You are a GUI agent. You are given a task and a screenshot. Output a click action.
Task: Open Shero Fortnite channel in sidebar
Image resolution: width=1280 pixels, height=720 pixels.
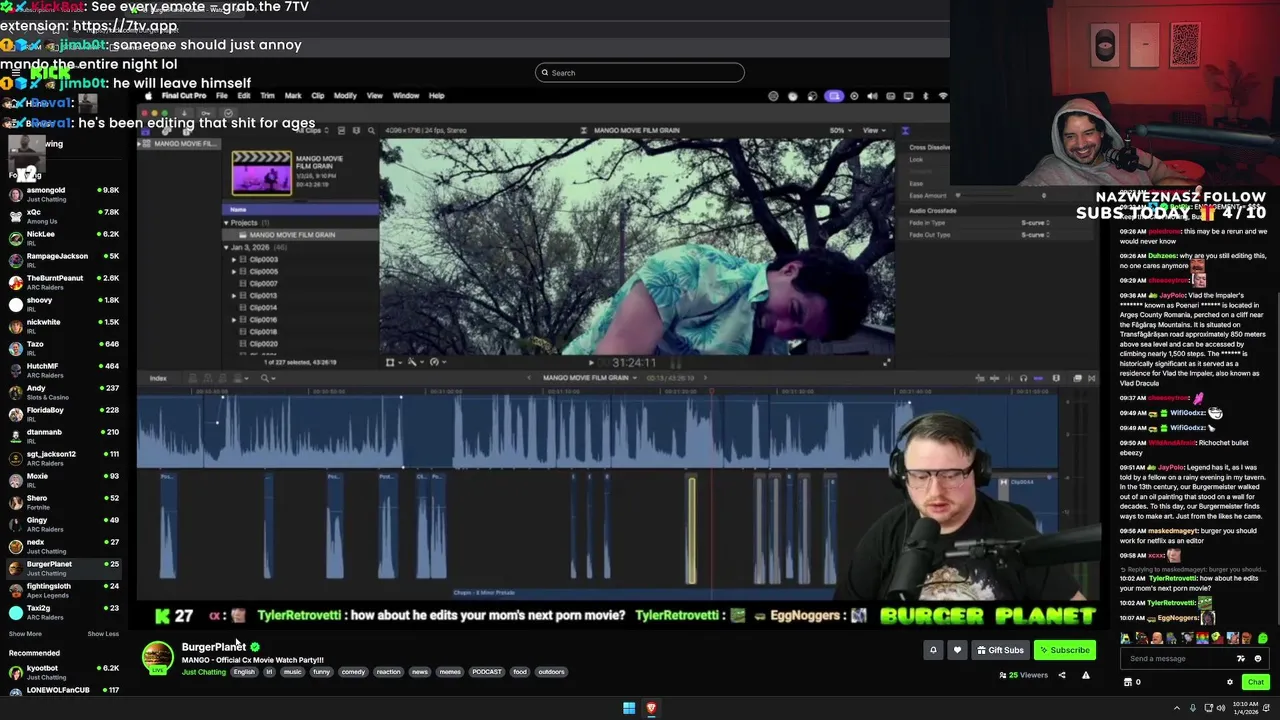point(64,502)
